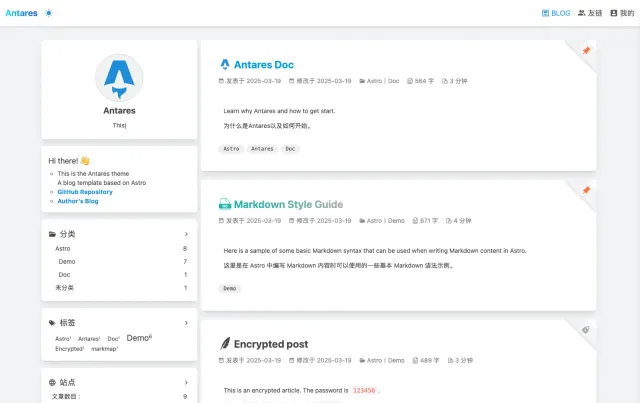This screenshot has height=403, width=640.
Task: Click 'Learn why Antares and how to get start.' text
Action: pyautogui.click(x=279, y=111)
